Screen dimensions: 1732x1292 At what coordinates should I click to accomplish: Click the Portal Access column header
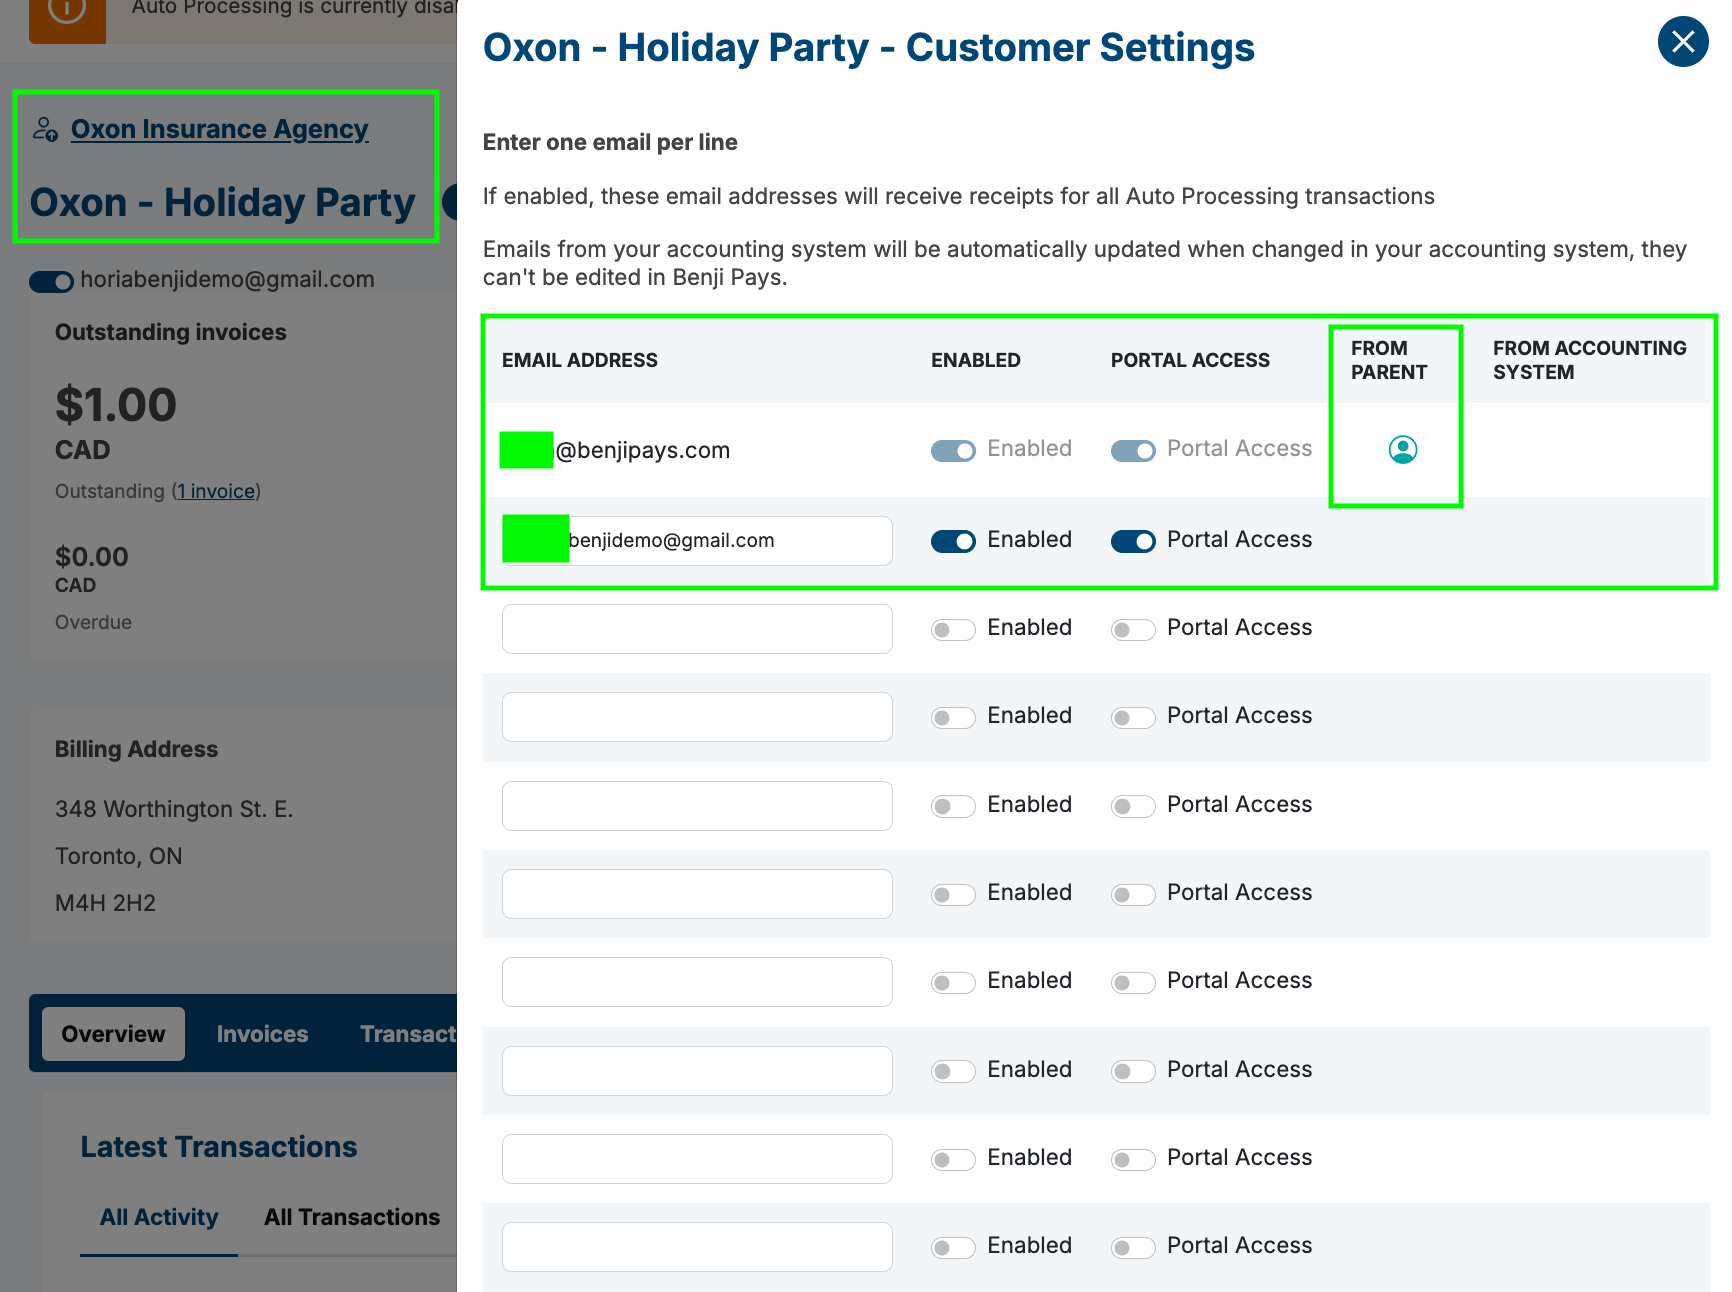[x=1190, y=360]
